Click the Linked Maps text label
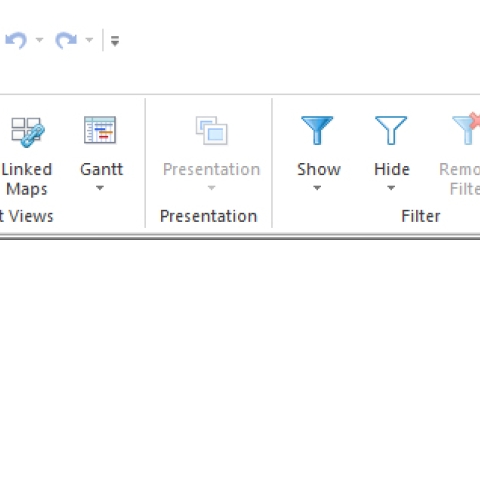480x480 pixels. [x=27, y=179]
